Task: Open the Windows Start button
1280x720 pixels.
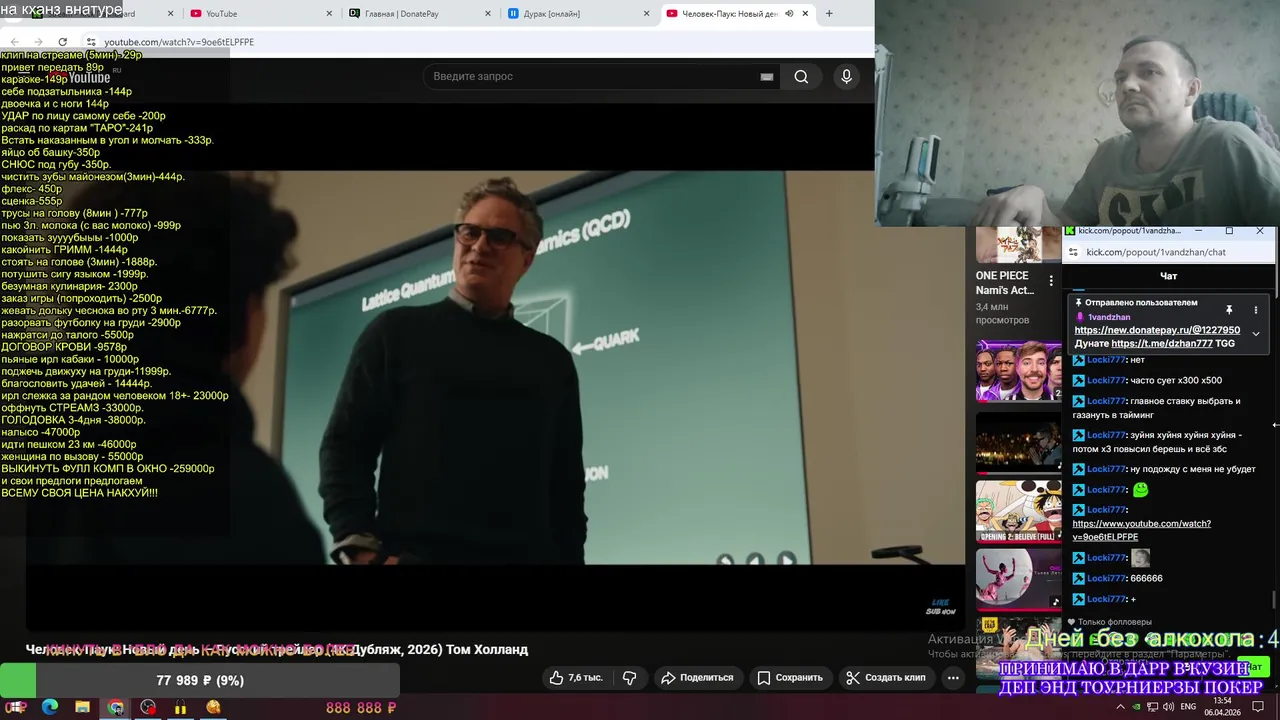Action: 16,707
